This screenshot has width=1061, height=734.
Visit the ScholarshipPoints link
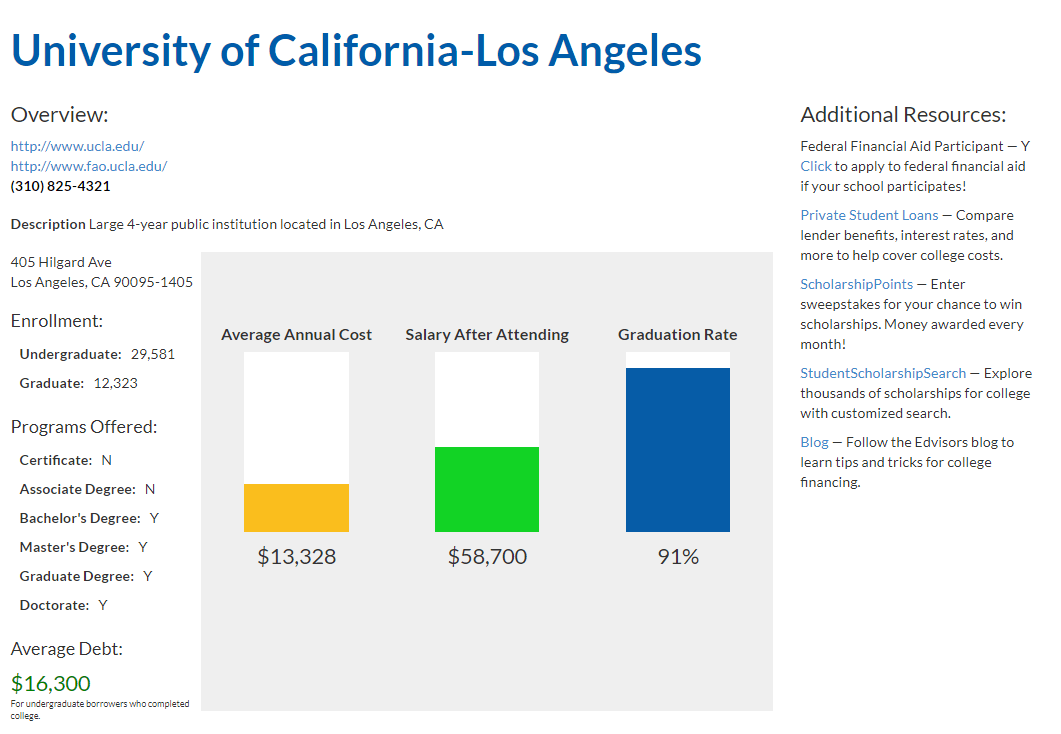coord(856,284)
